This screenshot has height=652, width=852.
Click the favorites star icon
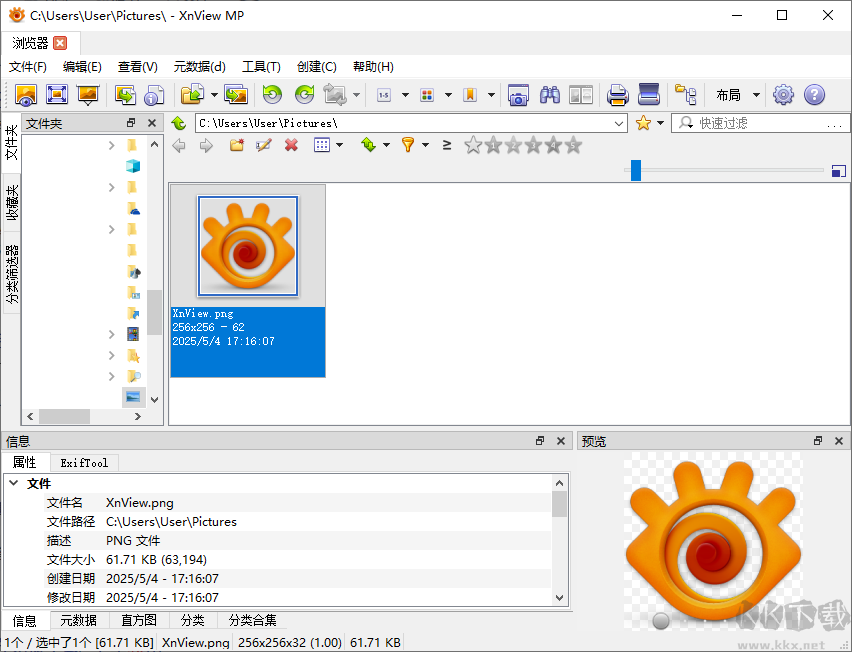pos(643,123)
